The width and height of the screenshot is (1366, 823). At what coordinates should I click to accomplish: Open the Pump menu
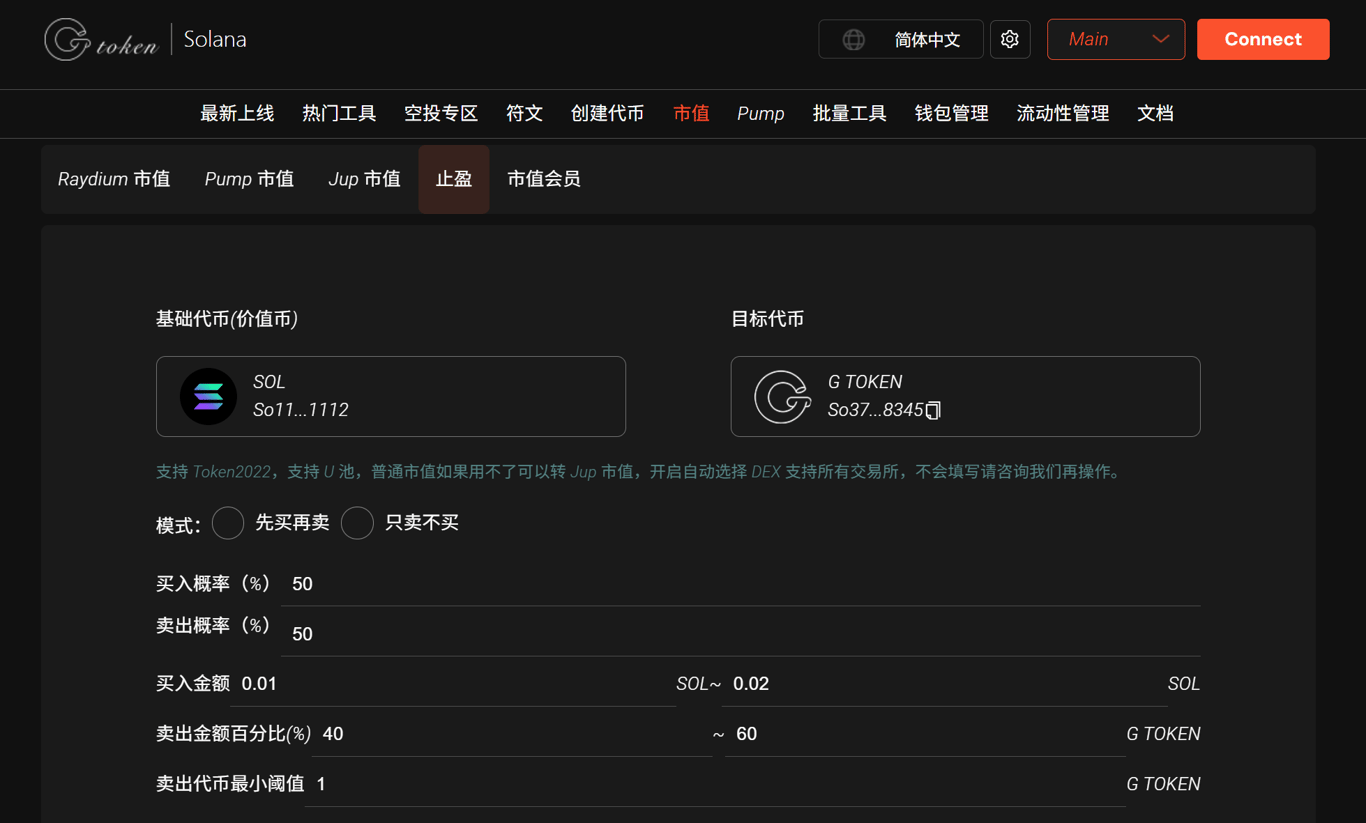tap(761, 114)
